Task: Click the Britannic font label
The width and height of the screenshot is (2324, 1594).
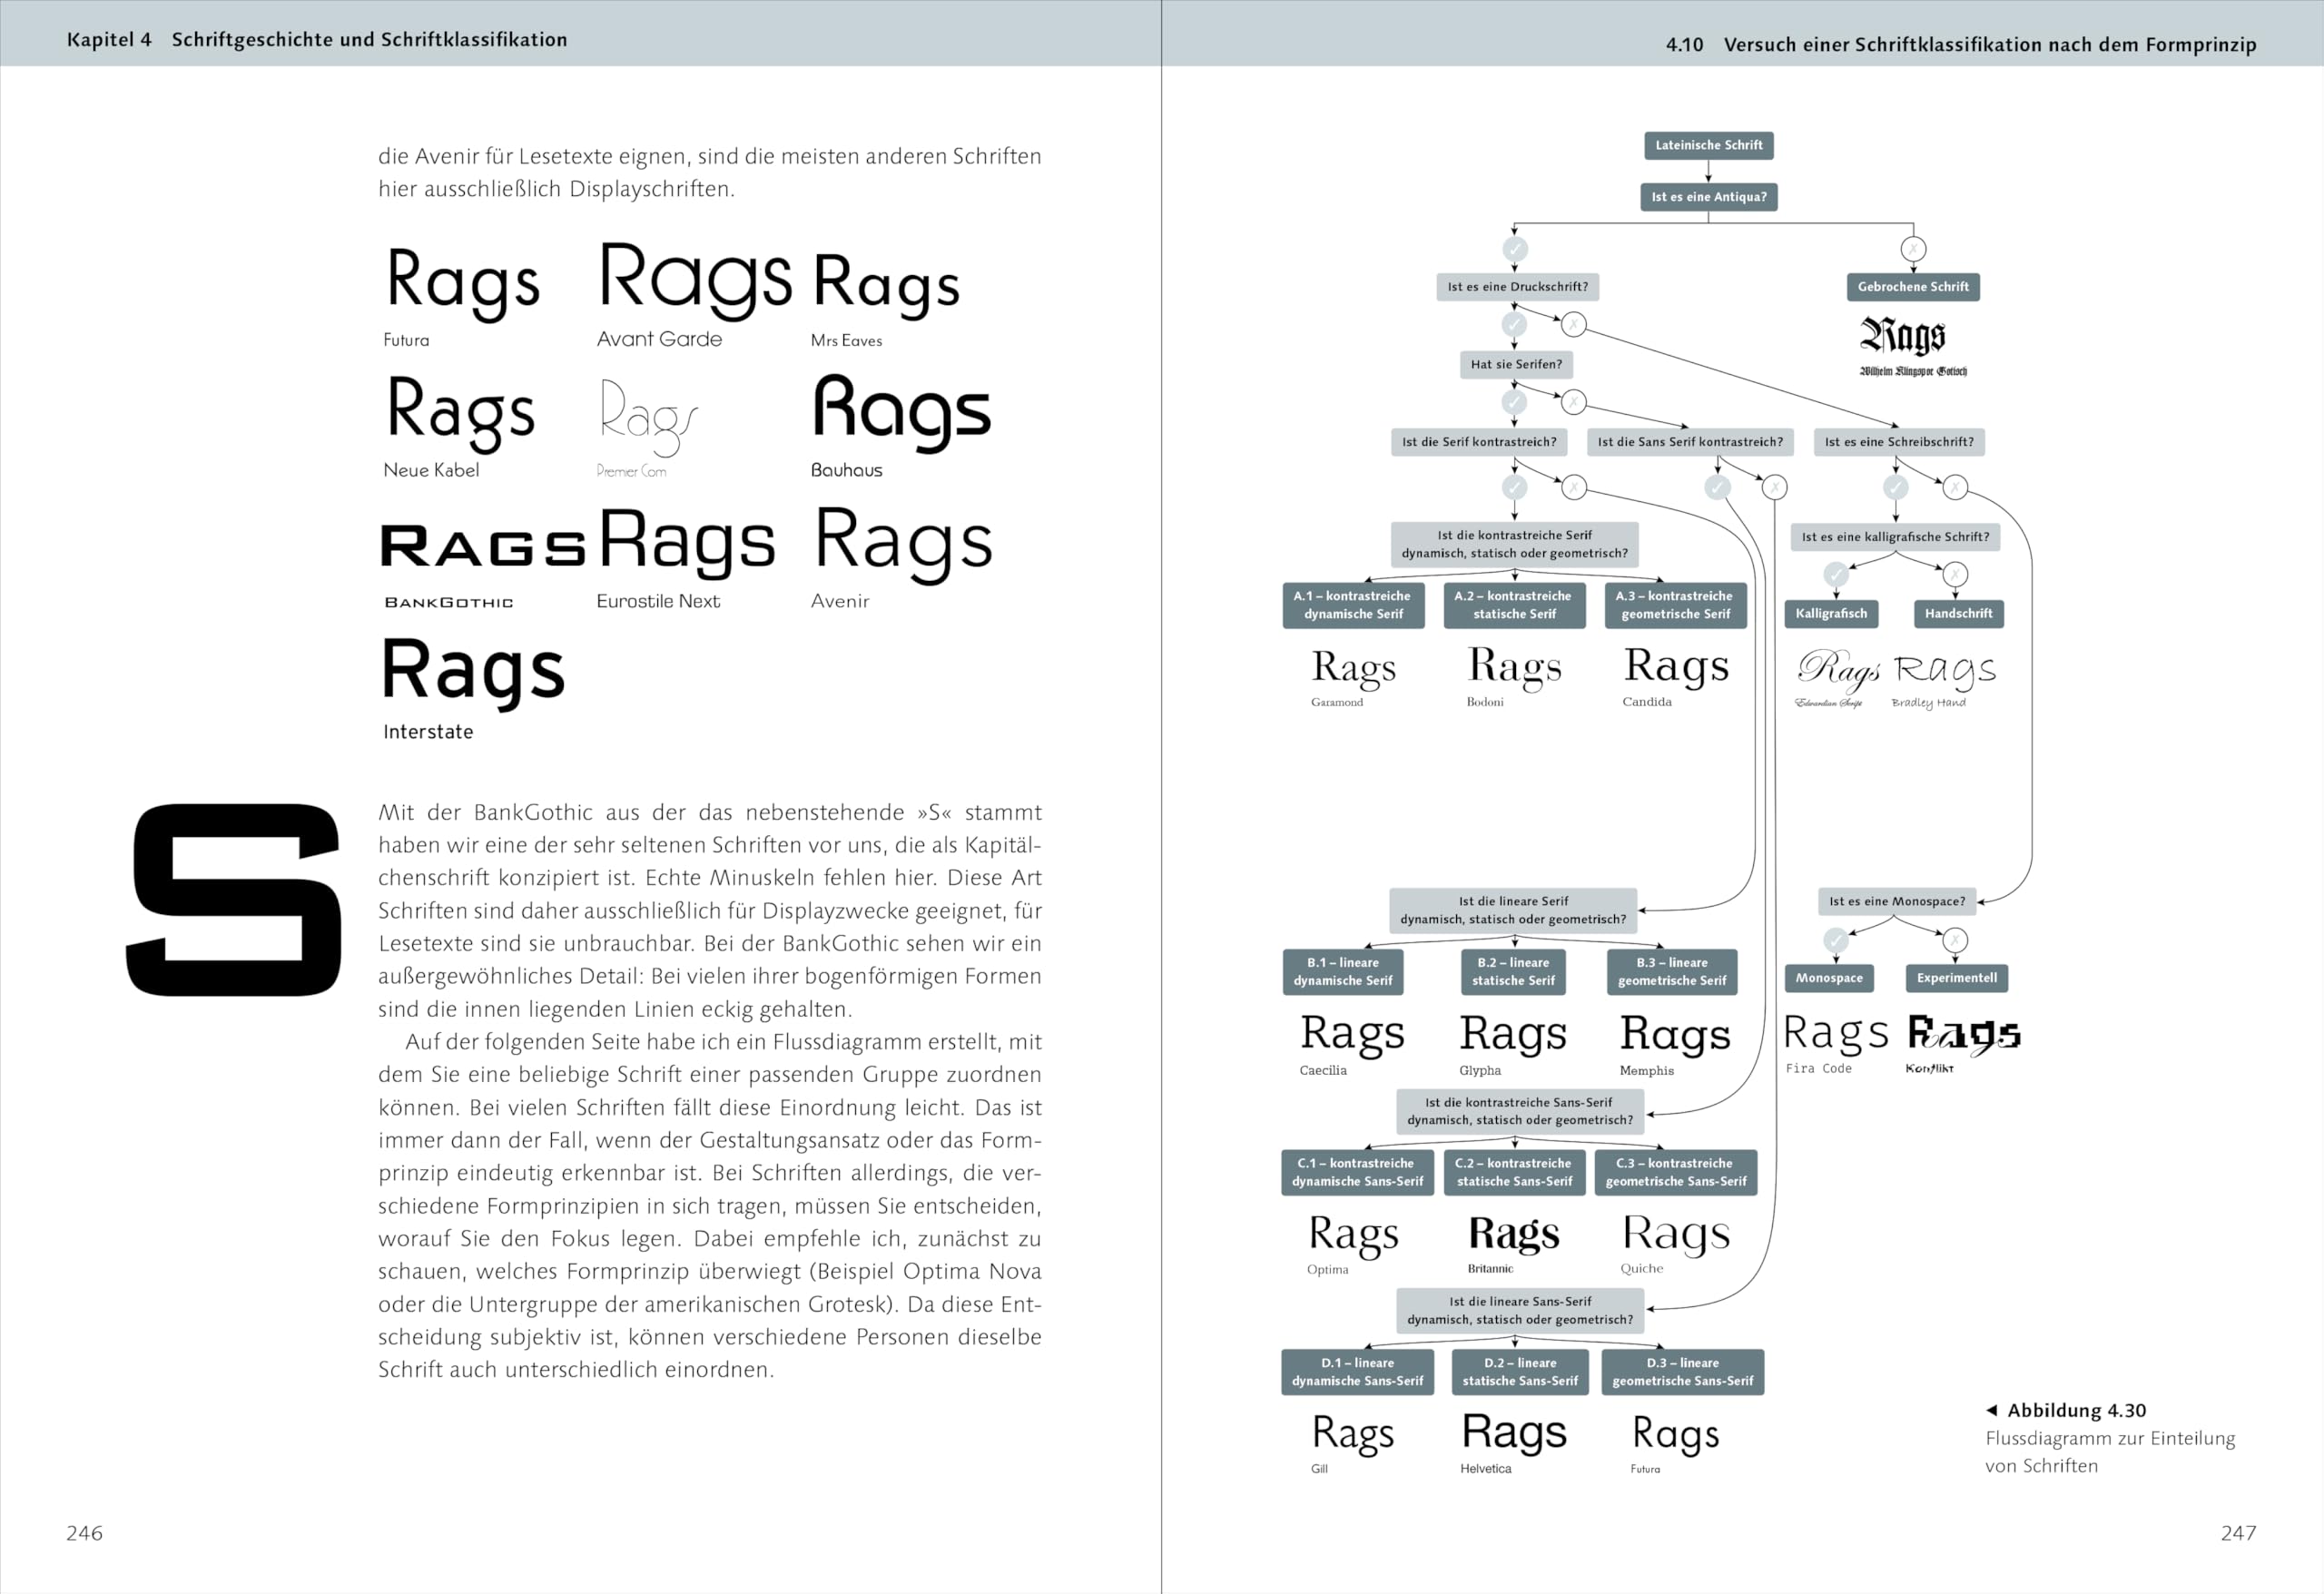Action: point(1489,1269)
